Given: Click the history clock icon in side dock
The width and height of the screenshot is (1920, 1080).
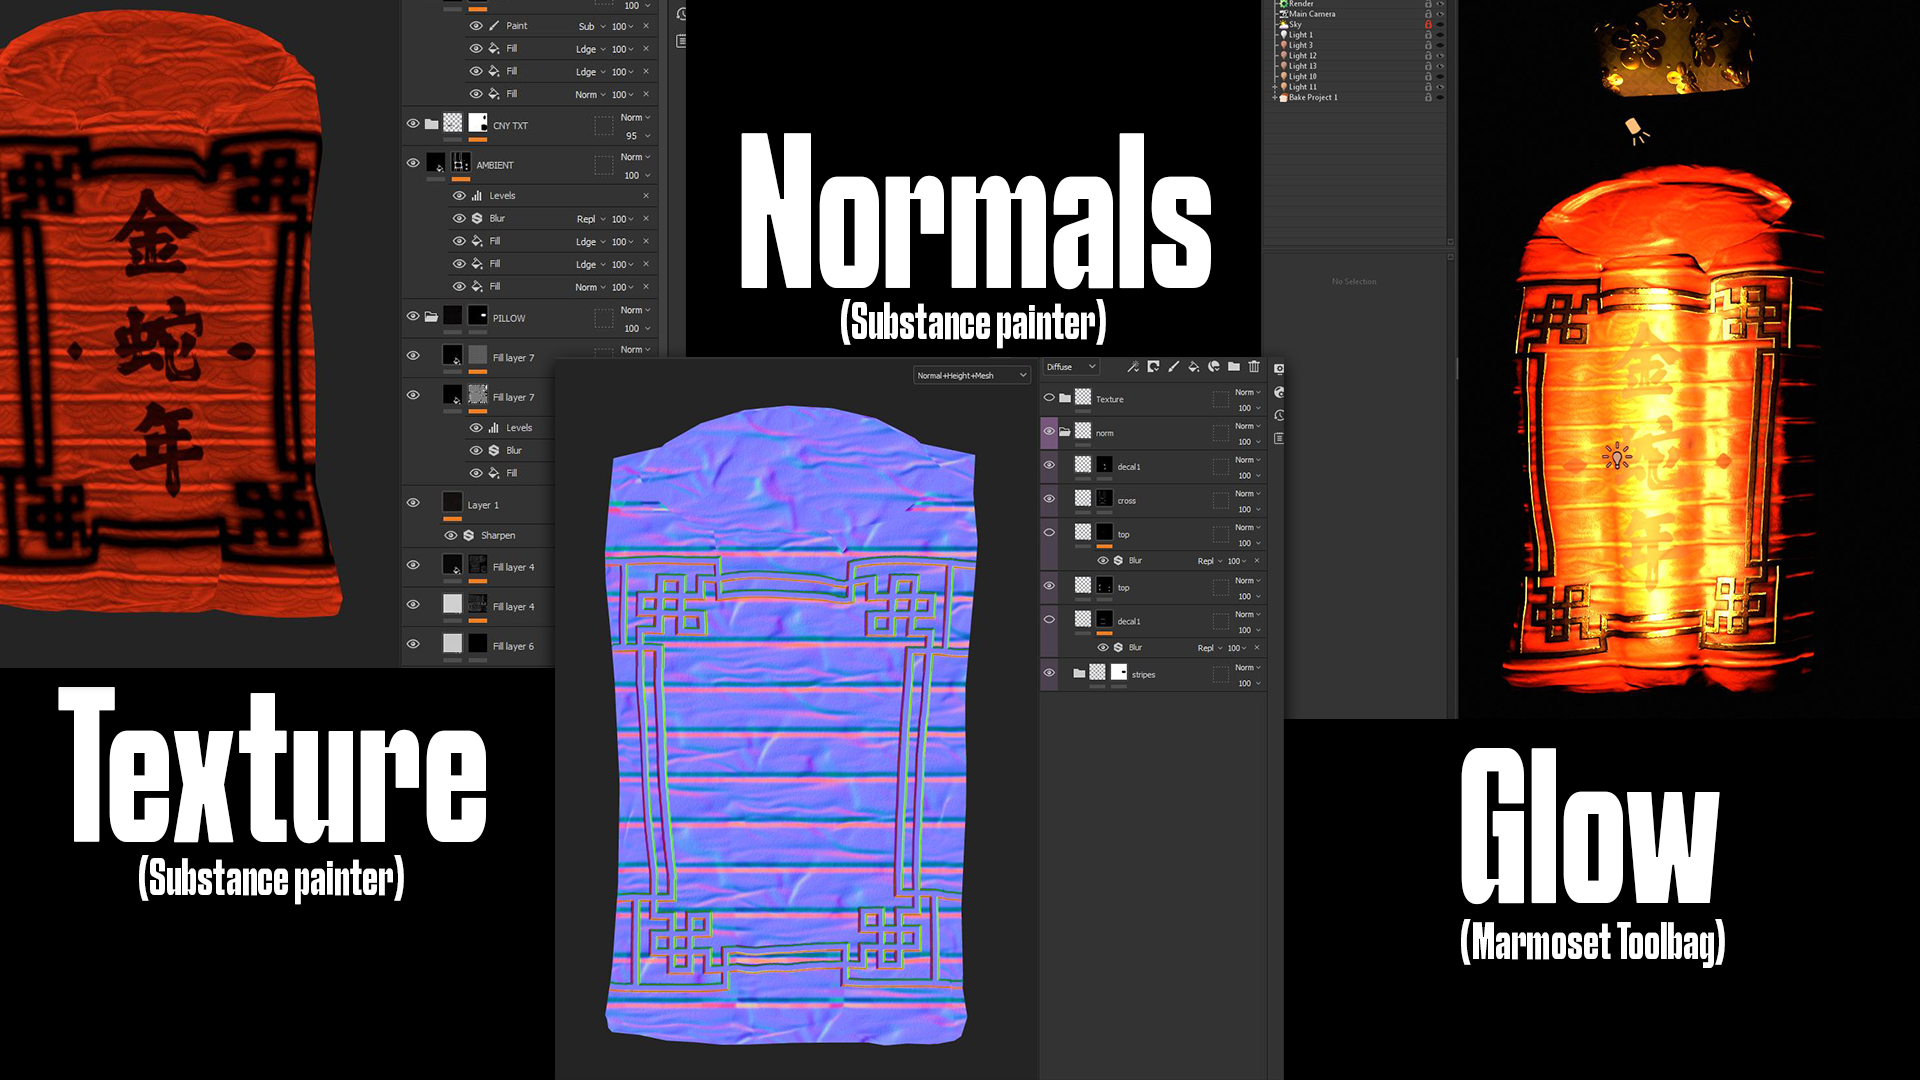Looking at the screenshot, I should [1279, 415].
